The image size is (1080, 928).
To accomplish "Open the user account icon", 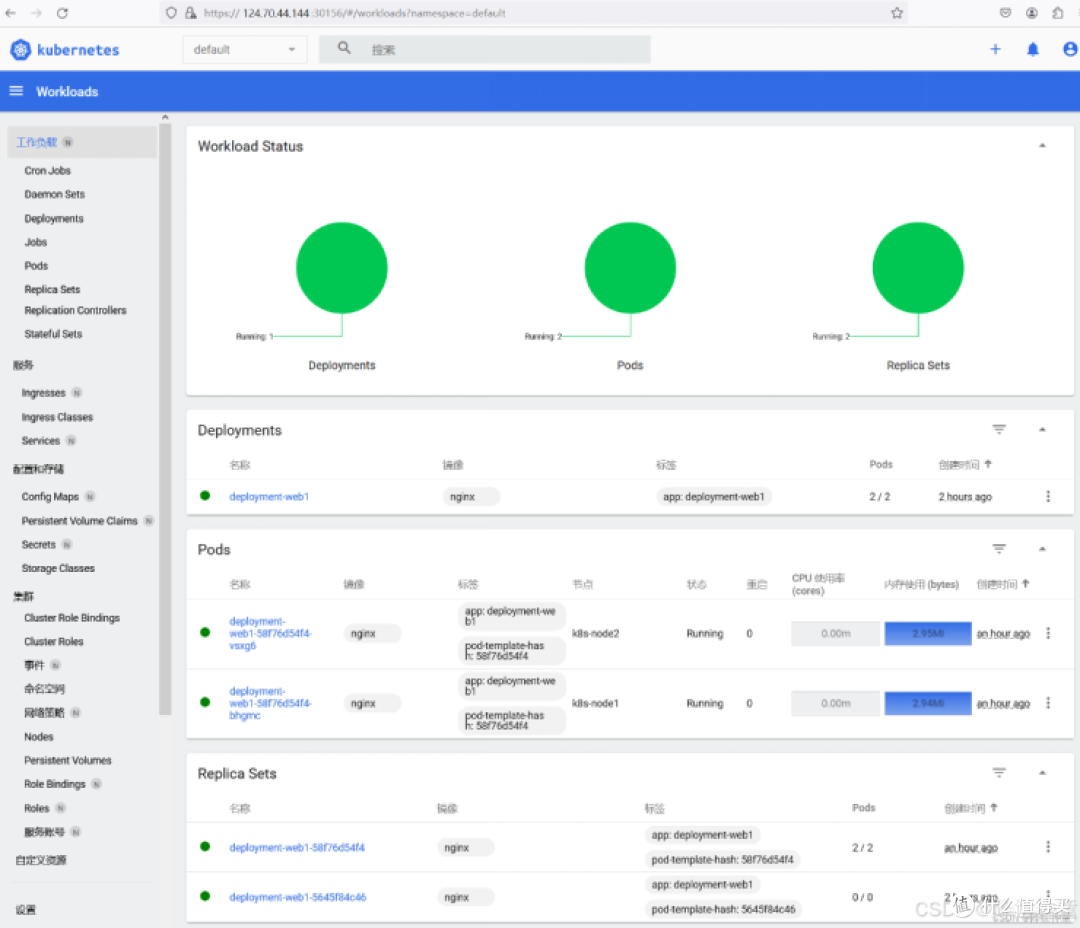I will tap(1070, 49).
